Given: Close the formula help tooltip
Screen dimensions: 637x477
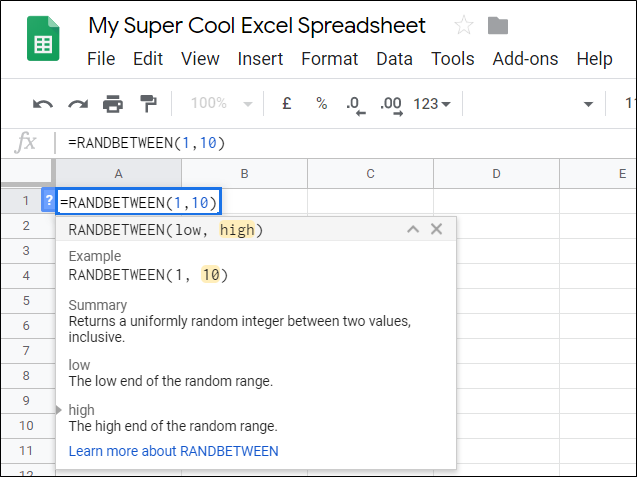Looking at the screenshot, I should pyautogui.click(x=436, y=230).
